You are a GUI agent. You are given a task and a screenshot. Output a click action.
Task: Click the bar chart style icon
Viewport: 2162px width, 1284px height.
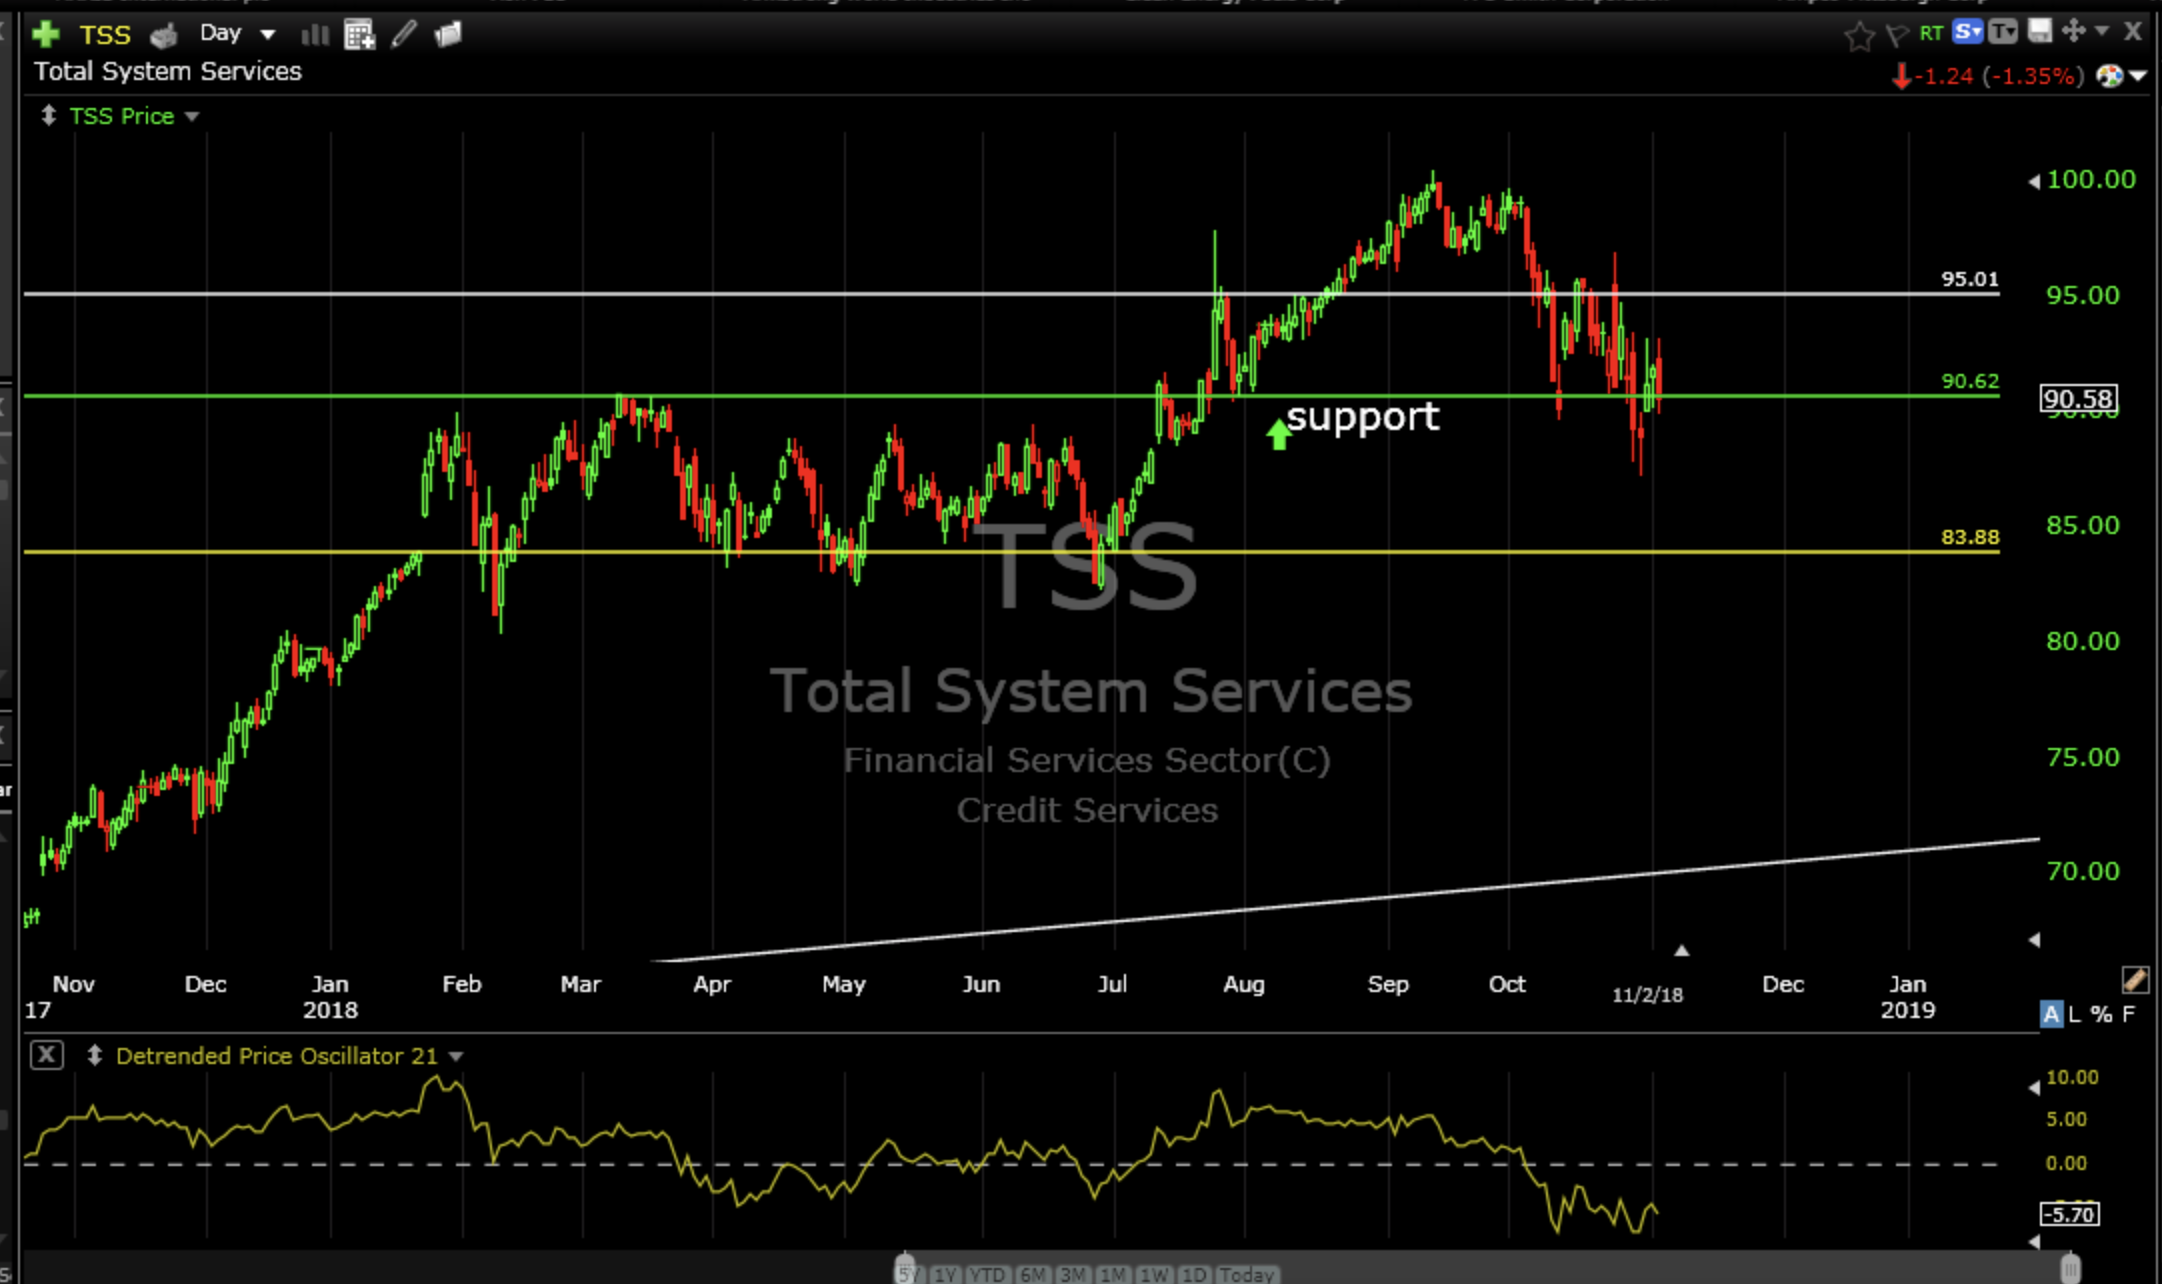pos(314,35)
